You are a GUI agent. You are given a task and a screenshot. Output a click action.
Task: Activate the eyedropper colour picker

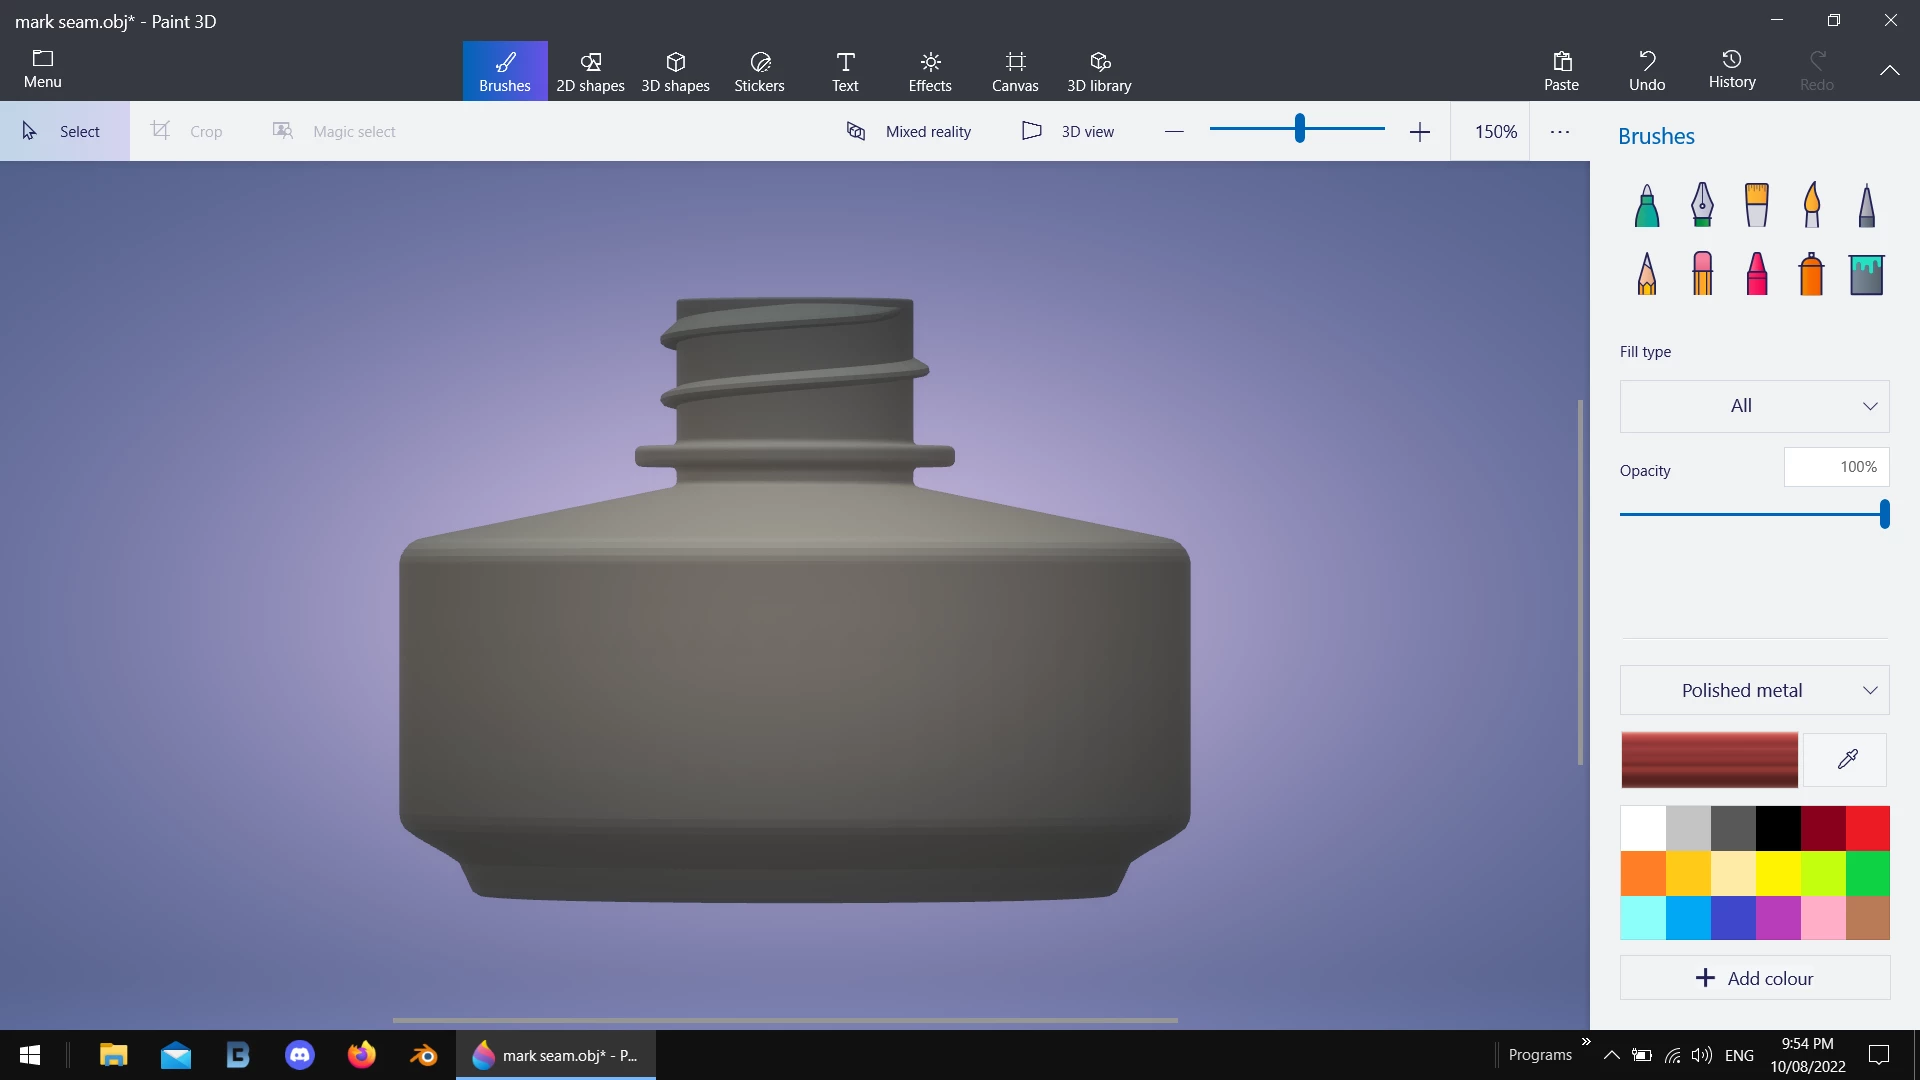tap(1846, 760)
